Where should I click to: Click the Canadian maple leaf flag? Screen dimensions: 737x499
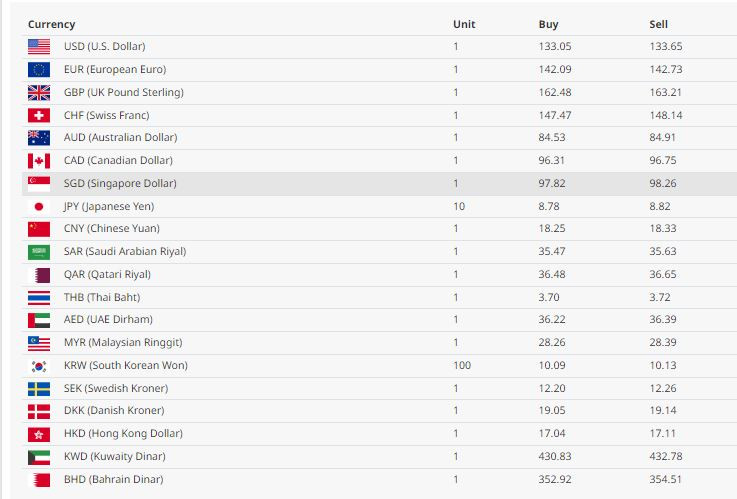(39, 161)
